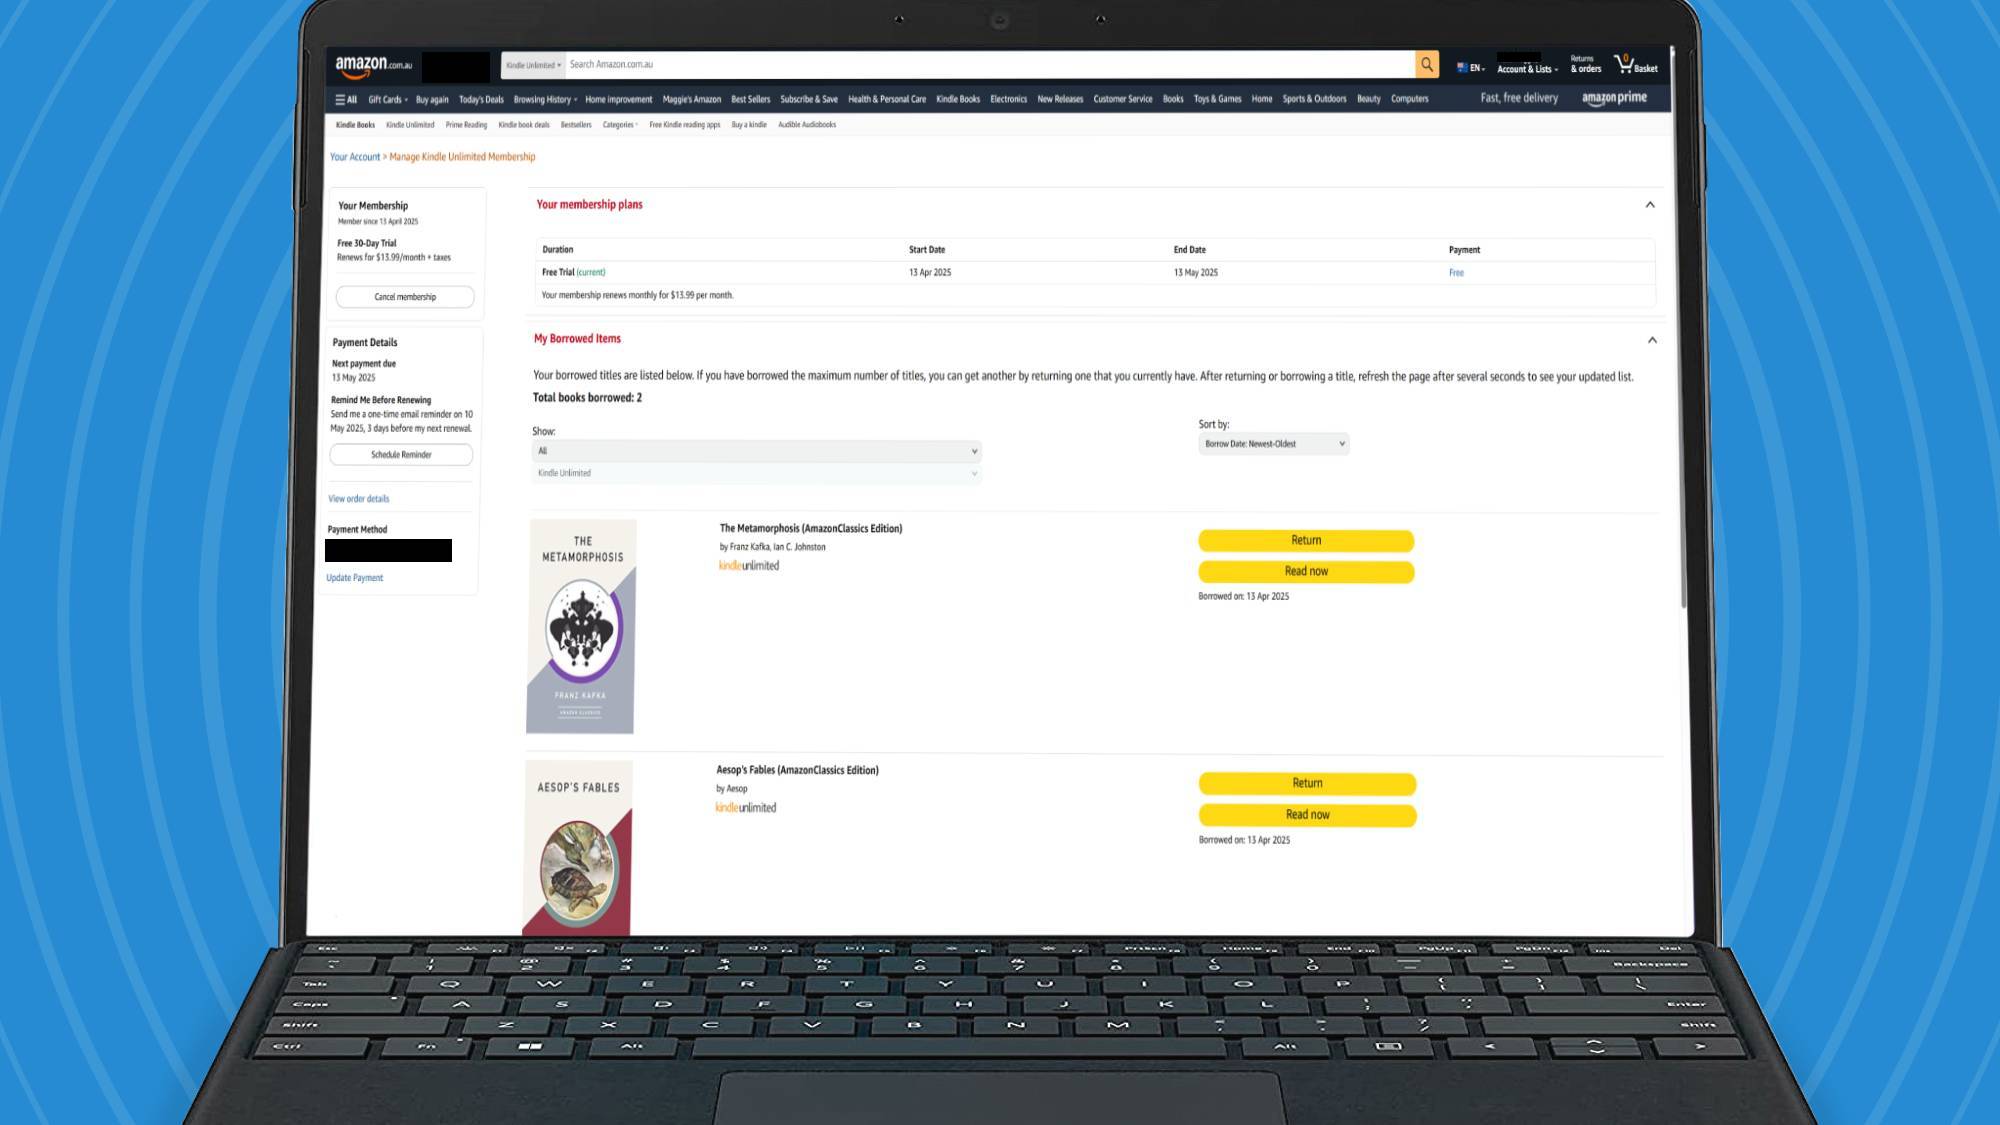
Task: Select Kindle book deals tab
Action: (524, 125)
